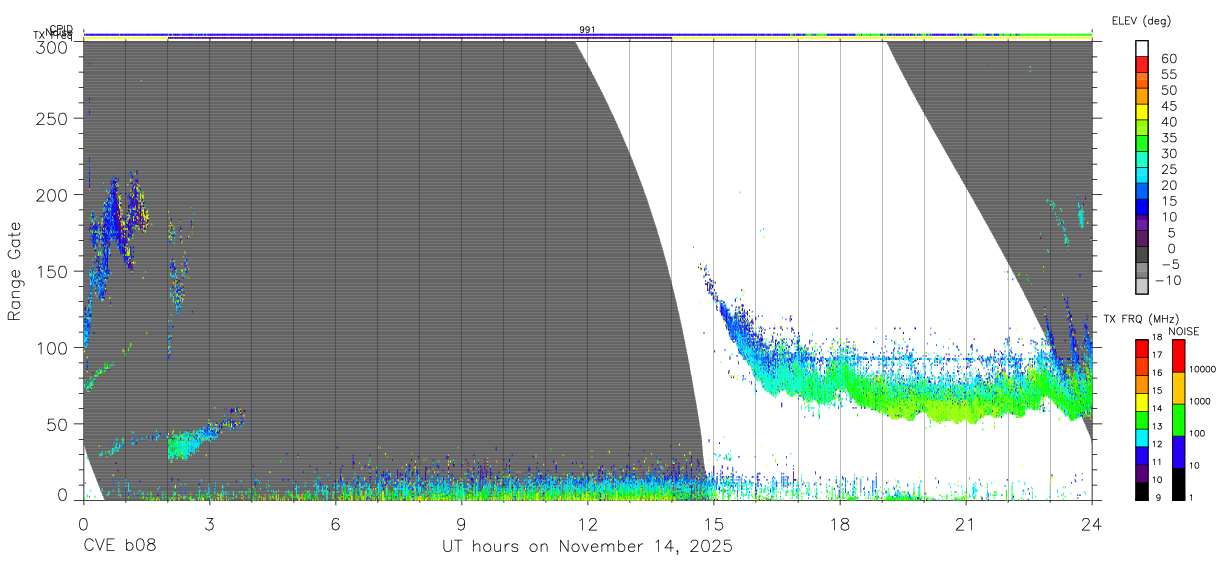
Task: Select the white top segment of ELEV colorbar
Action: (1143, 48)
